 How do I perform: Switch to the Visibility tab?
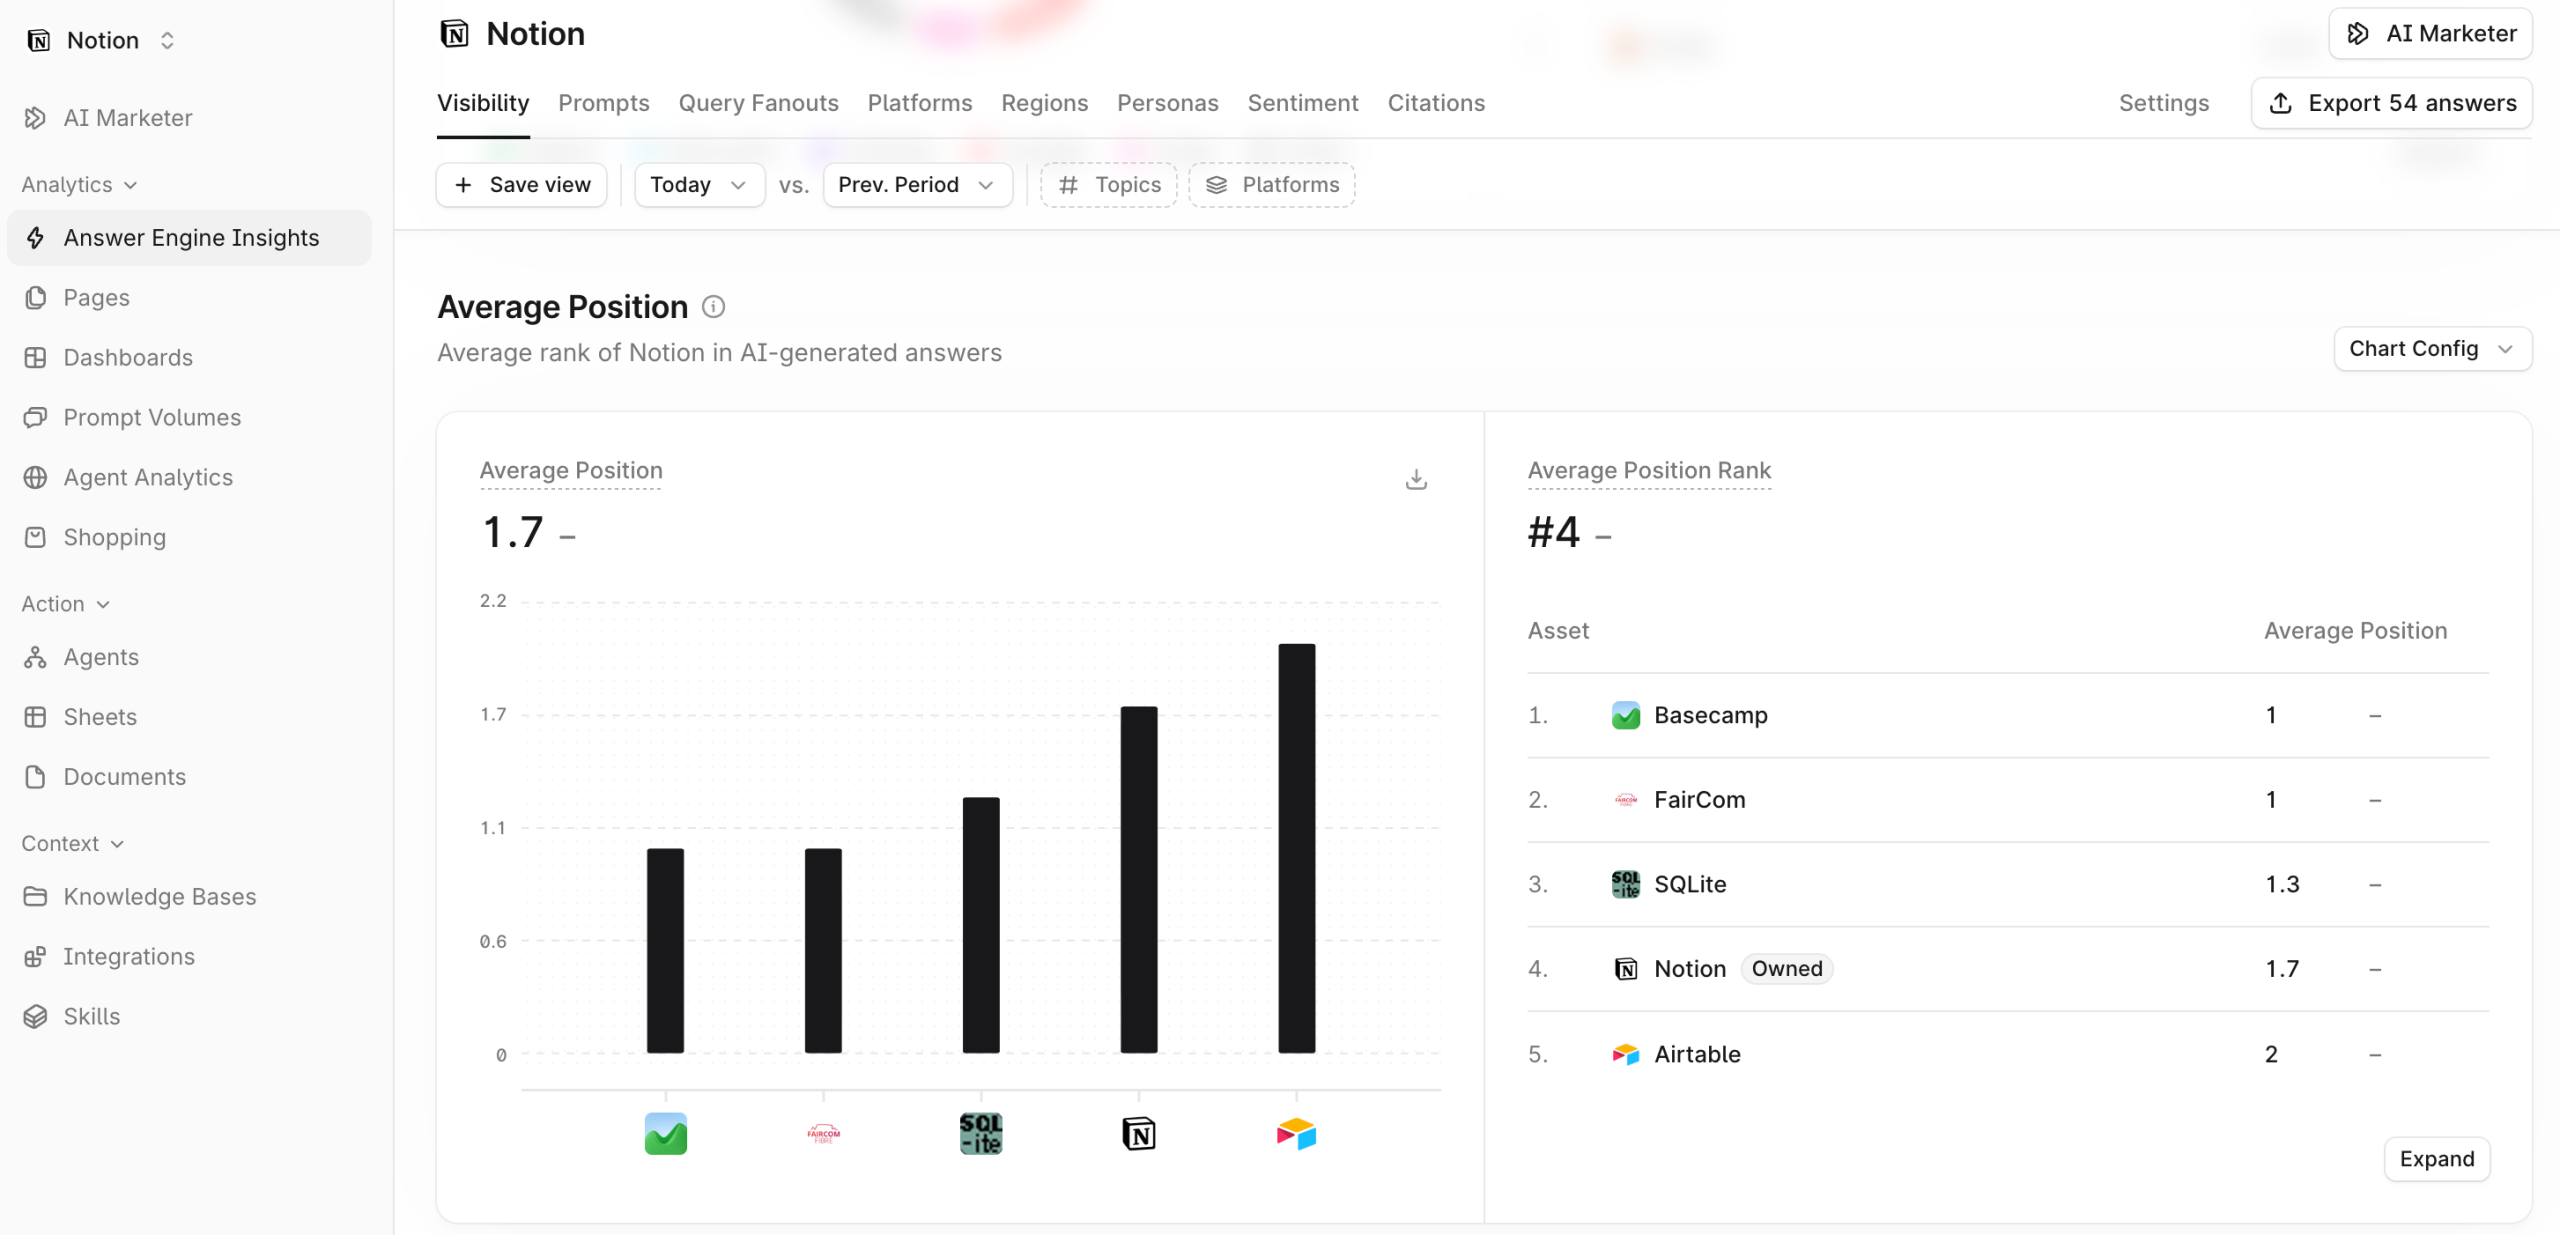[483, 103]
